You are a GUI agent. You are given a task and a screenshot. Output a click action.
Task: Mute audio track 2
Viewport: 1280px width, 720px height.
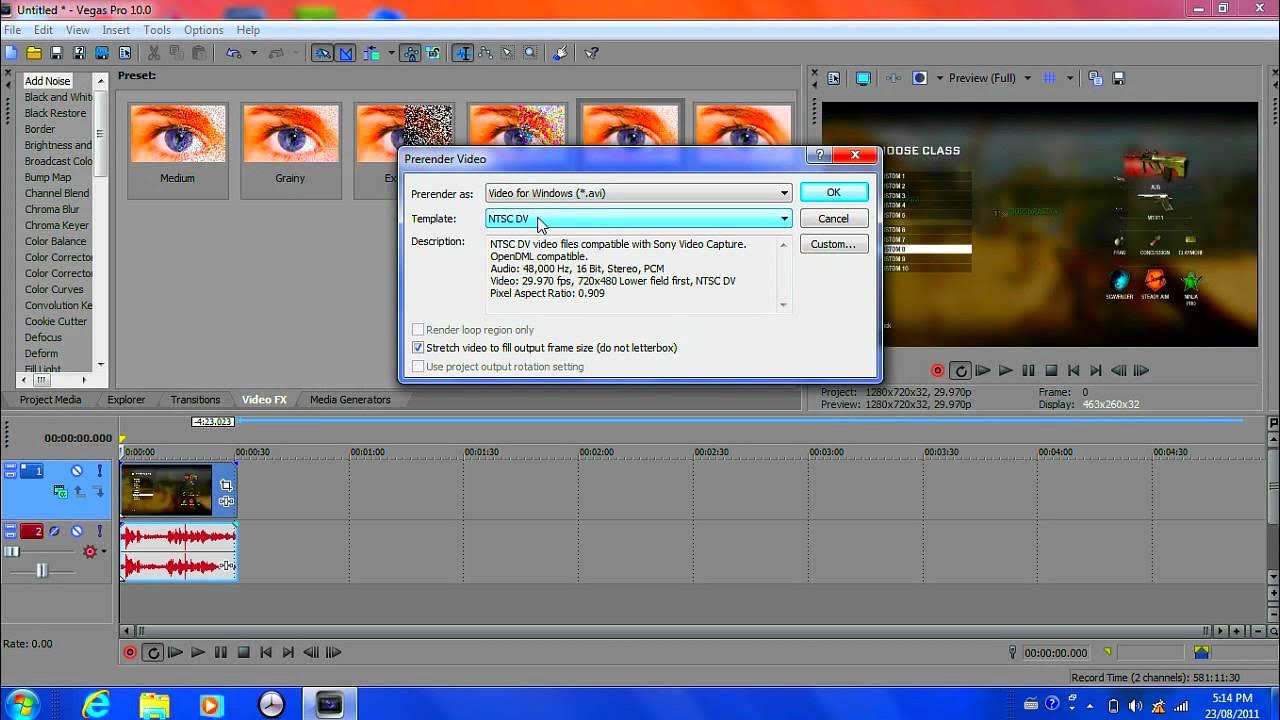[x=76, y=531]
